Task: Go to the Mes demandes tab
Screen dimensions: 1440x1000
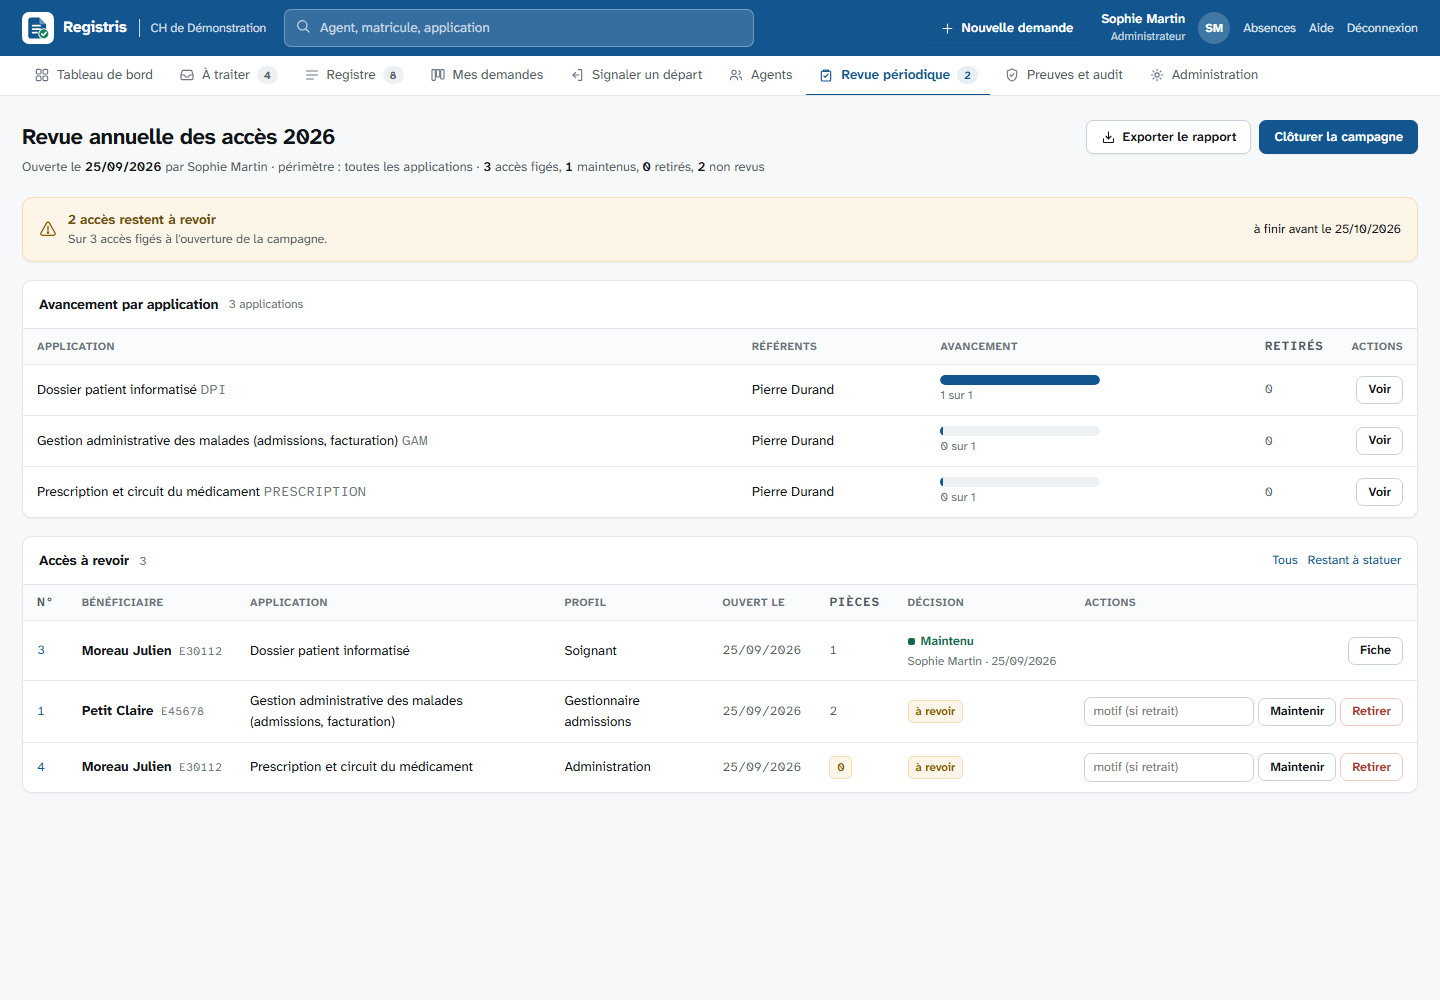Action: 487,75
